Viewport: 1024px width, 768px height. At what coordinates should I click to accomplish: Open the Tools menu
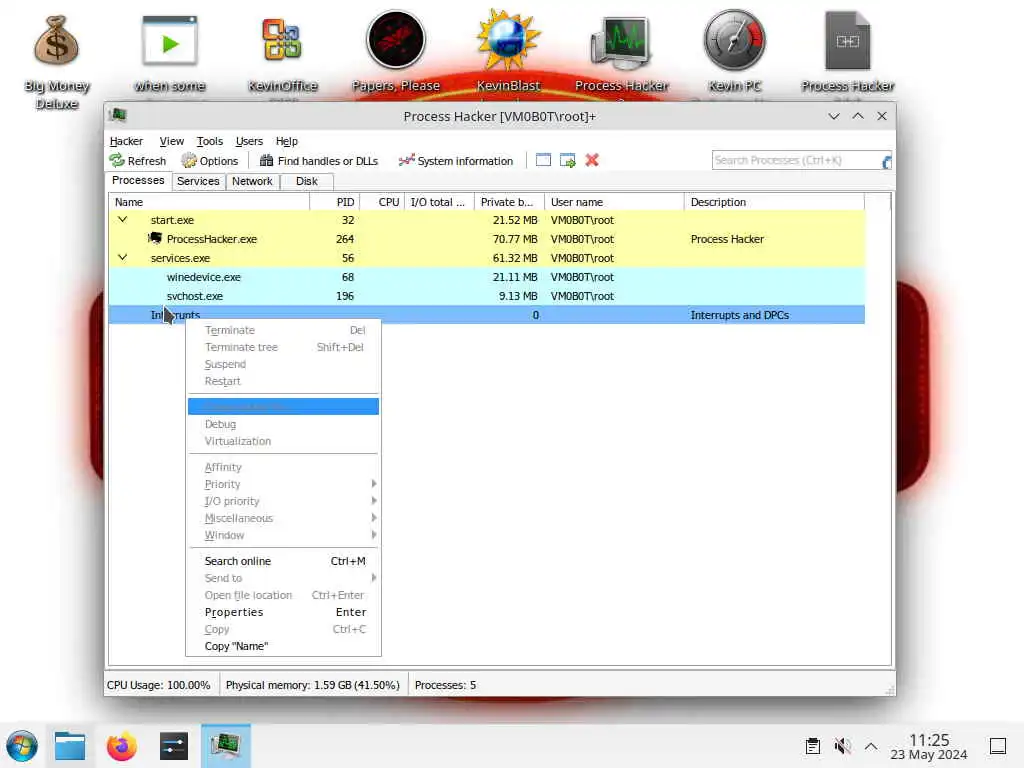pos(210,141)
